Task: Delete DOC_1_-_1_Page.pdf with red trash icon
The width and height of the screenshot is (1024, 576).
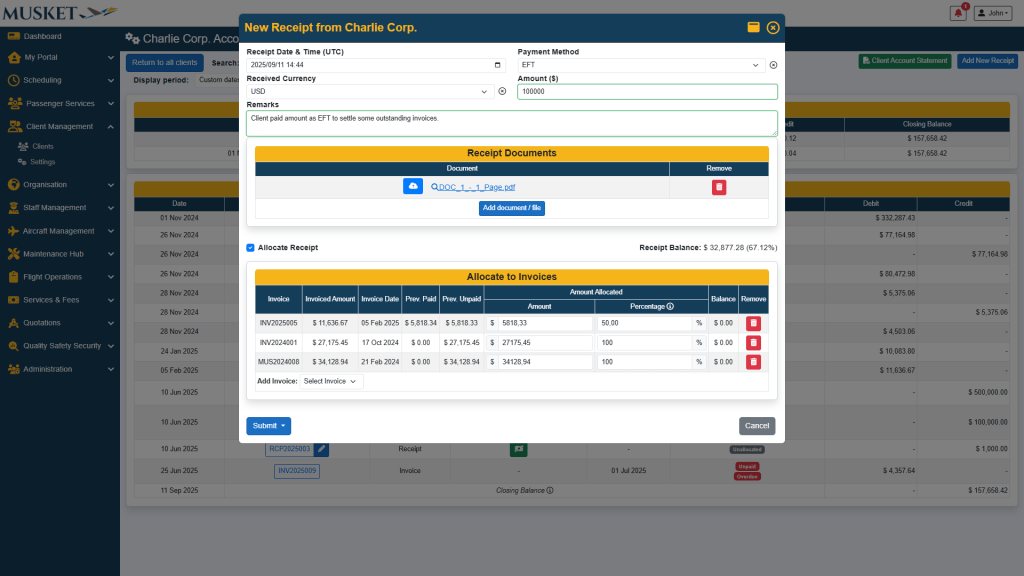Action: click(x=718, y=187)
